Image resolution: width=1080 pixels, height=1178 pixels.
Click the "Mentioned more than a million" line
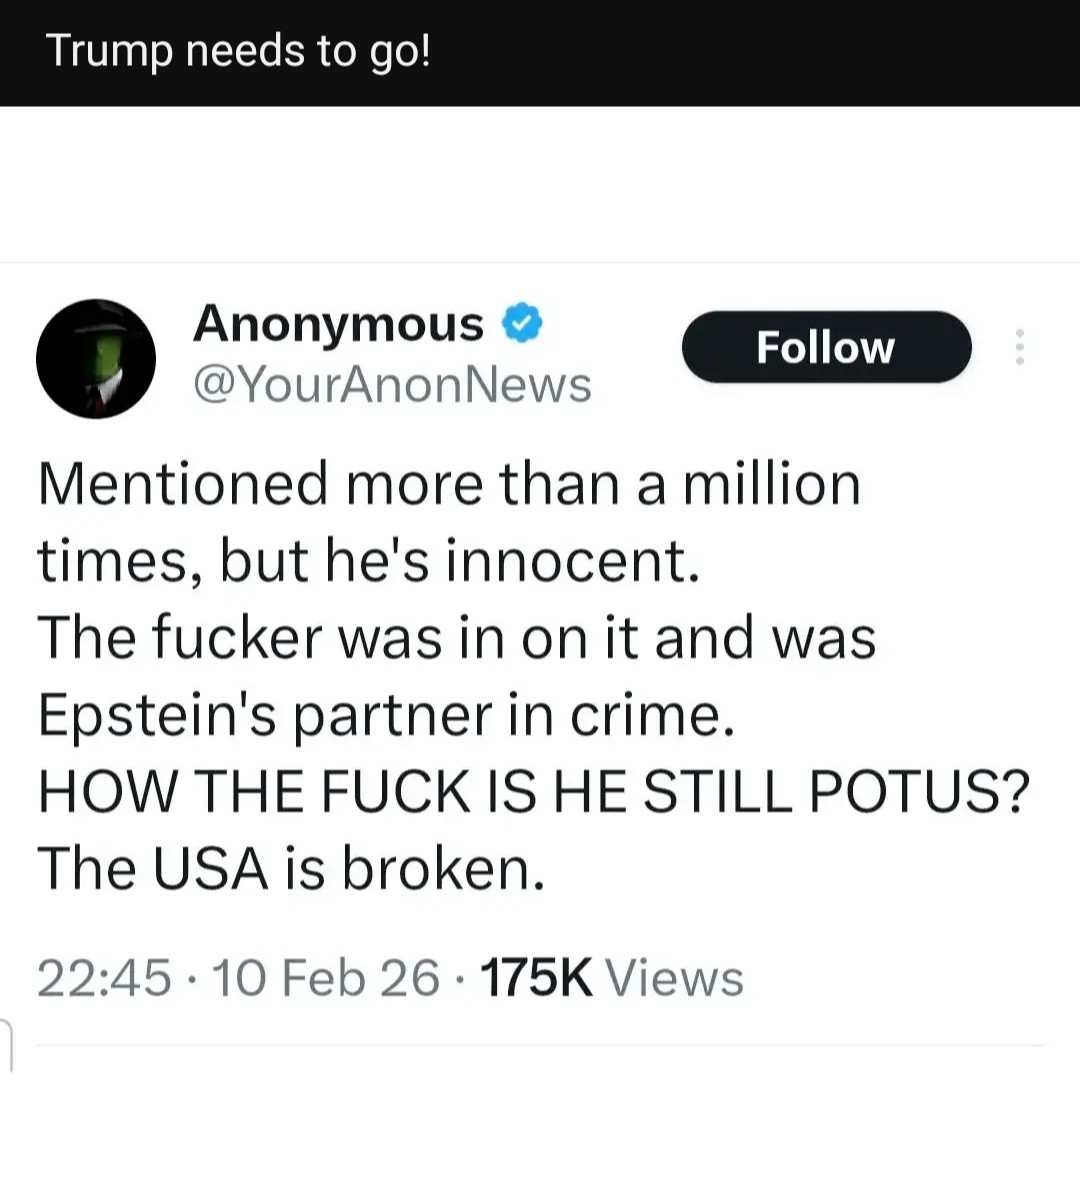[449, 483]
